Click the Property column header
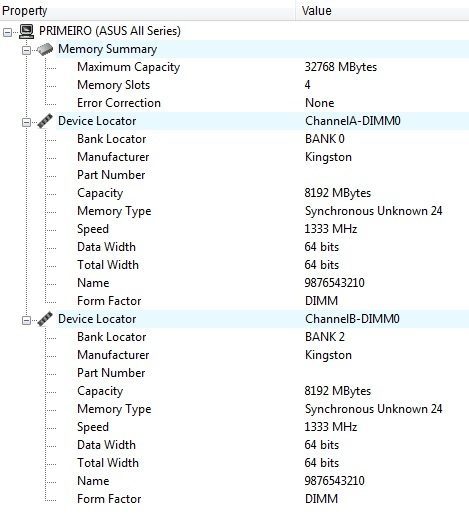The height and width of the screenshot is (519, 469). pyautogui.click(x=147, y=11)
